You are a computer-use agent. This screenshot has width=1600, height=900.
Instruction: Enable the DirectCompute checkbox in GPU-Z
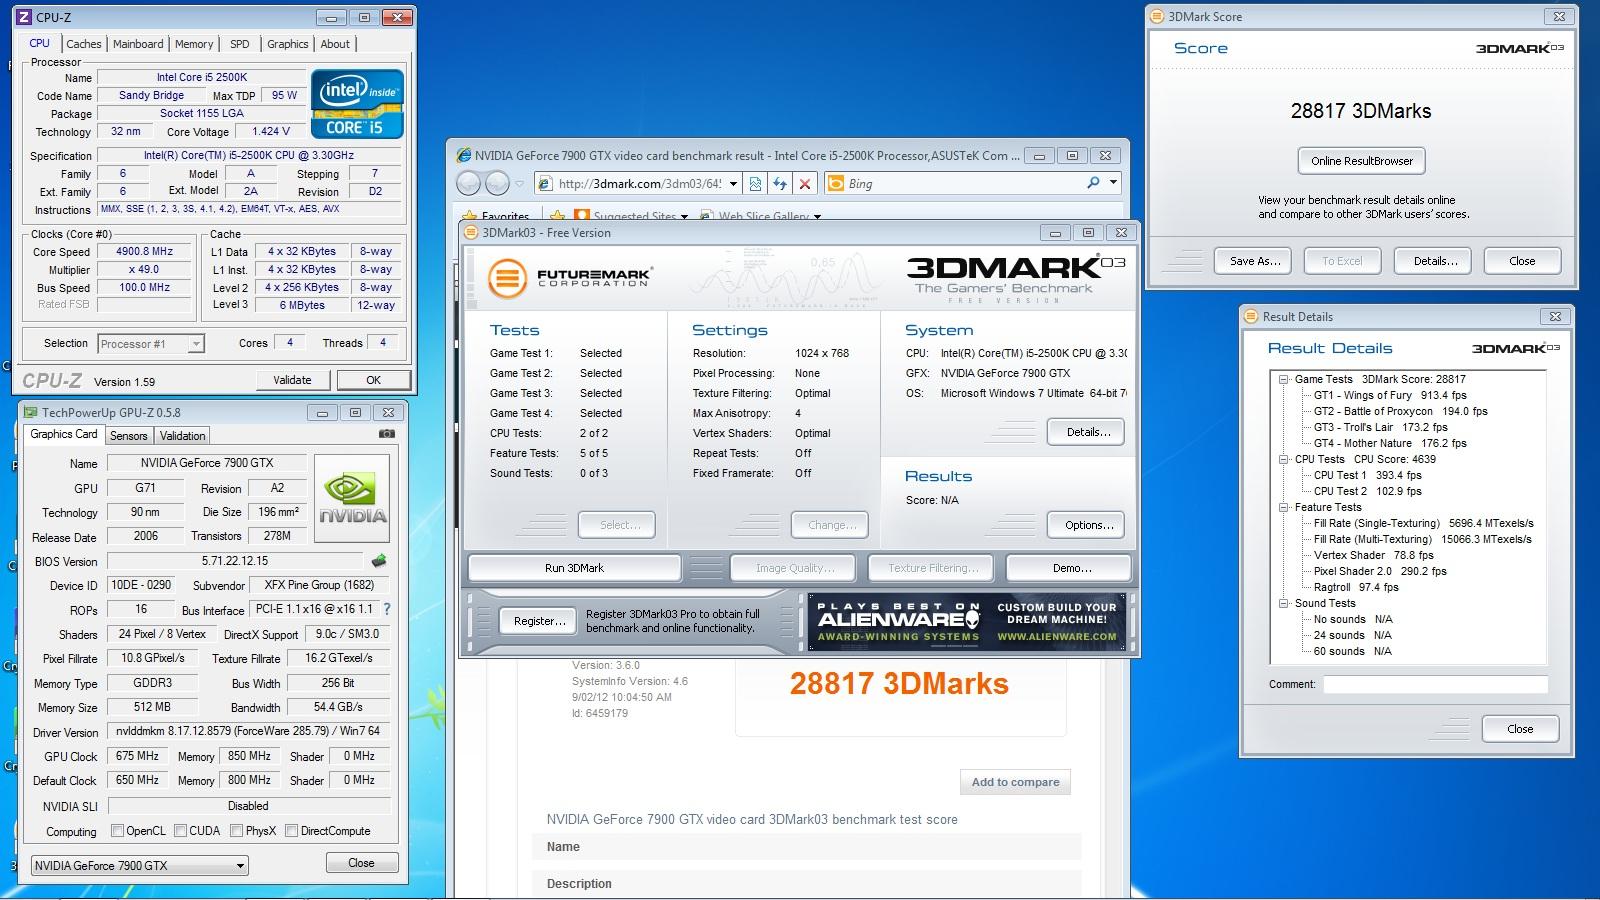[x=292, y=831]
